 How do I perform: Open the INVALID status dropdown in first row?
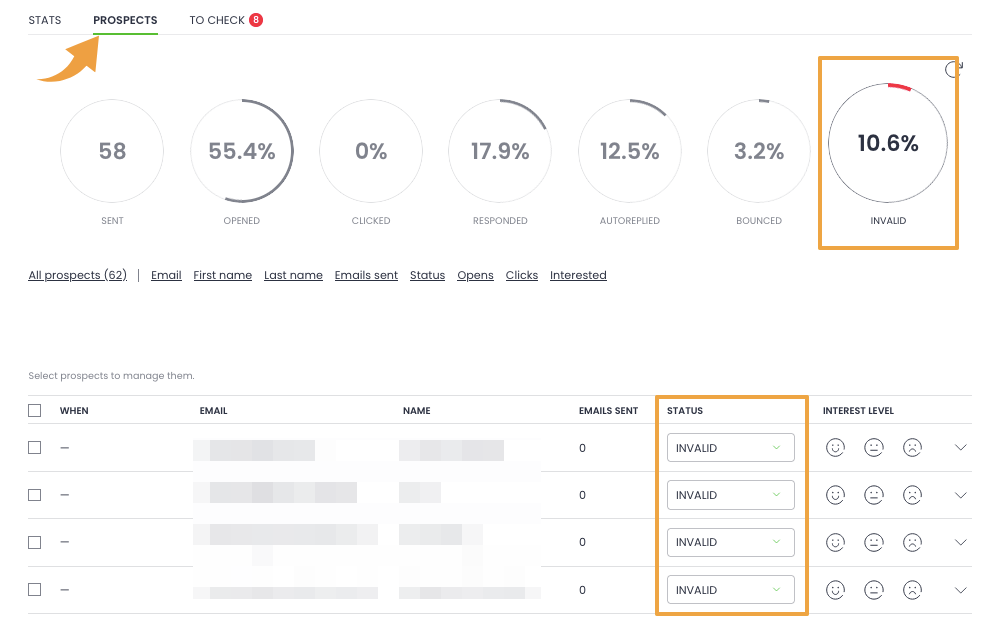730,448
